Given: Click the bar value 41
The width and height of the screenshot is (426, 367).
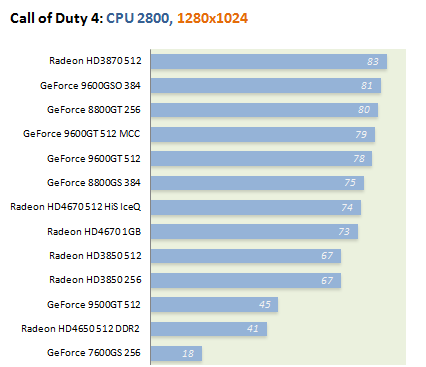Looking at the screenshot, I should [253, 329].
